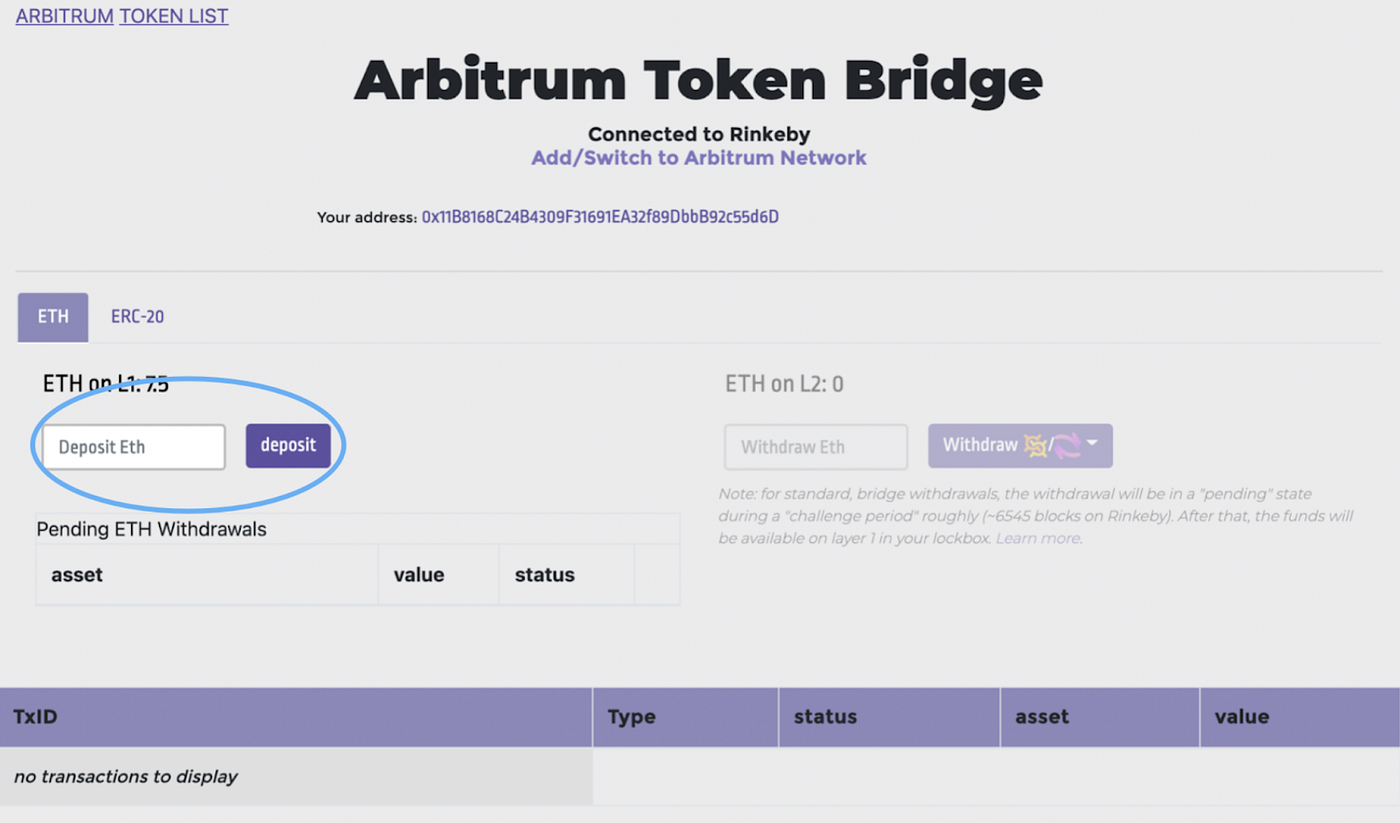The image size is (1400, 823).
Task: Select the ETH tab
Action: pyautogui.click(x=52, y=317)
